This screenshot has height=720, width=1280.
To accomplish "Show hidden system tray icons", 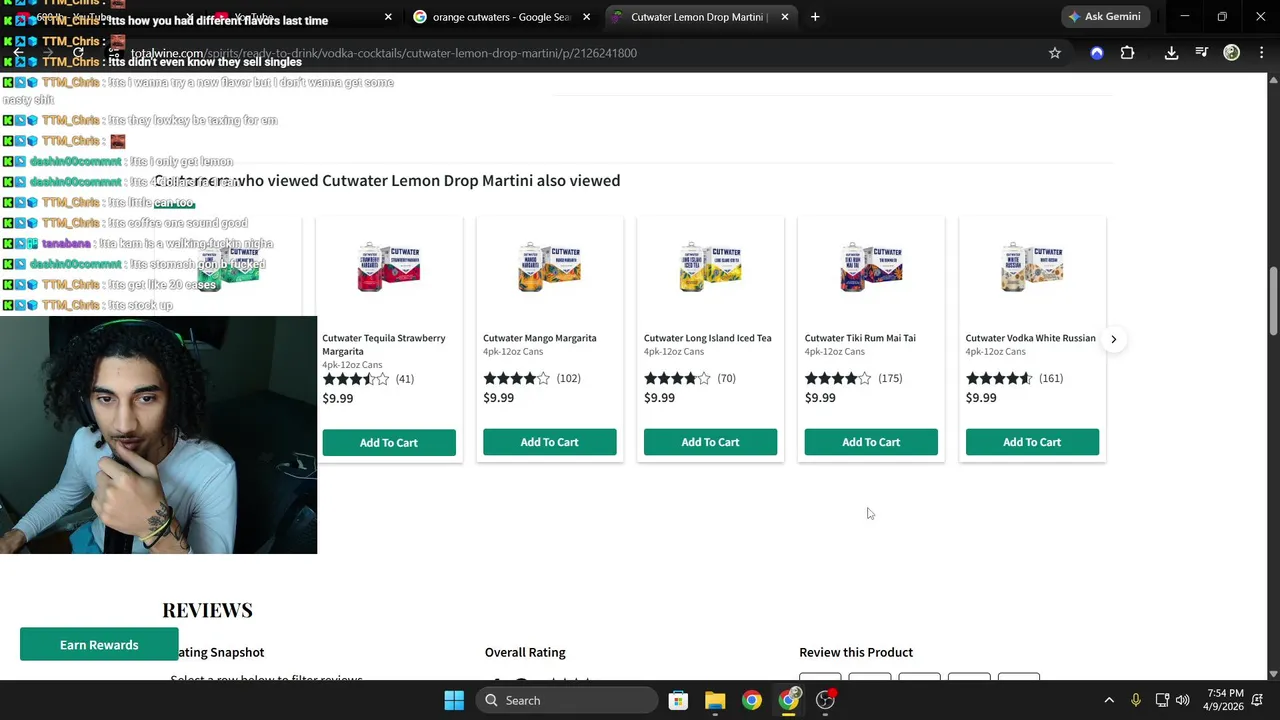I will coord(1109,700).
